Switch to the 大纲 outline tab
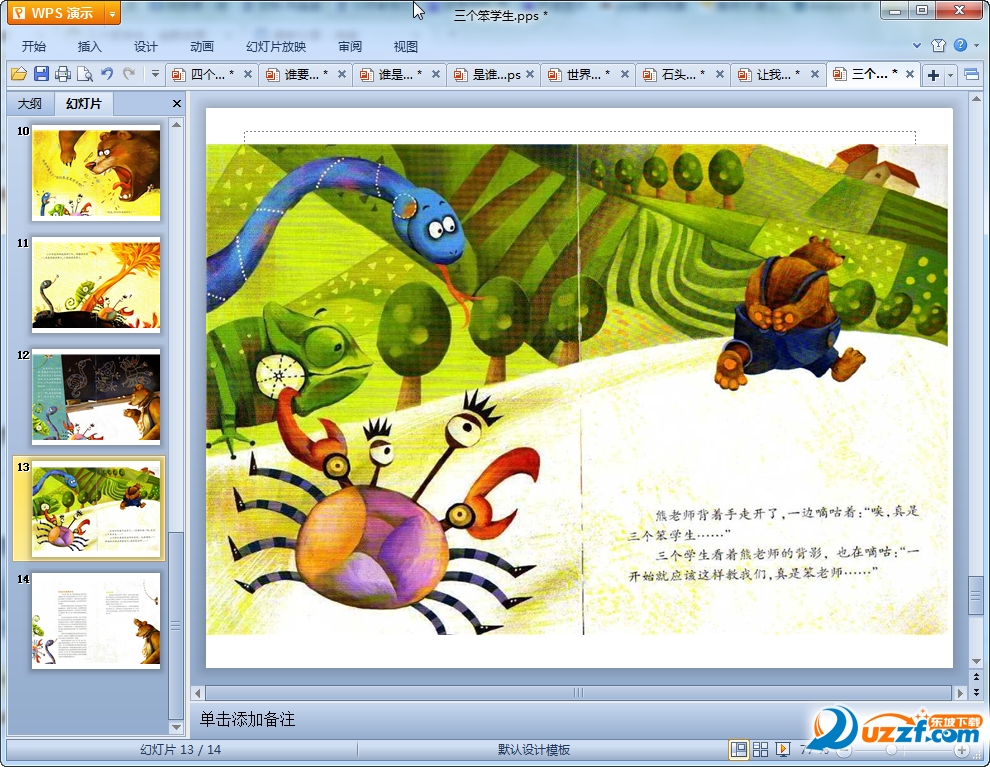The image size is (990, 767). (x=30, y=103)
